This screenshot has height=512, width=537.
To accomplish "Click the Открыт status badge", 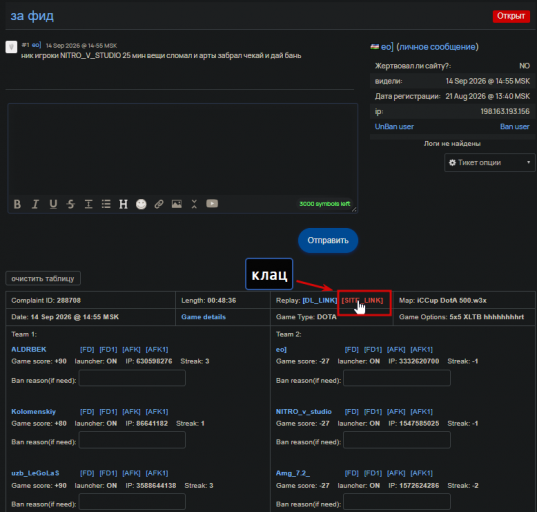I will pos(511,16).
